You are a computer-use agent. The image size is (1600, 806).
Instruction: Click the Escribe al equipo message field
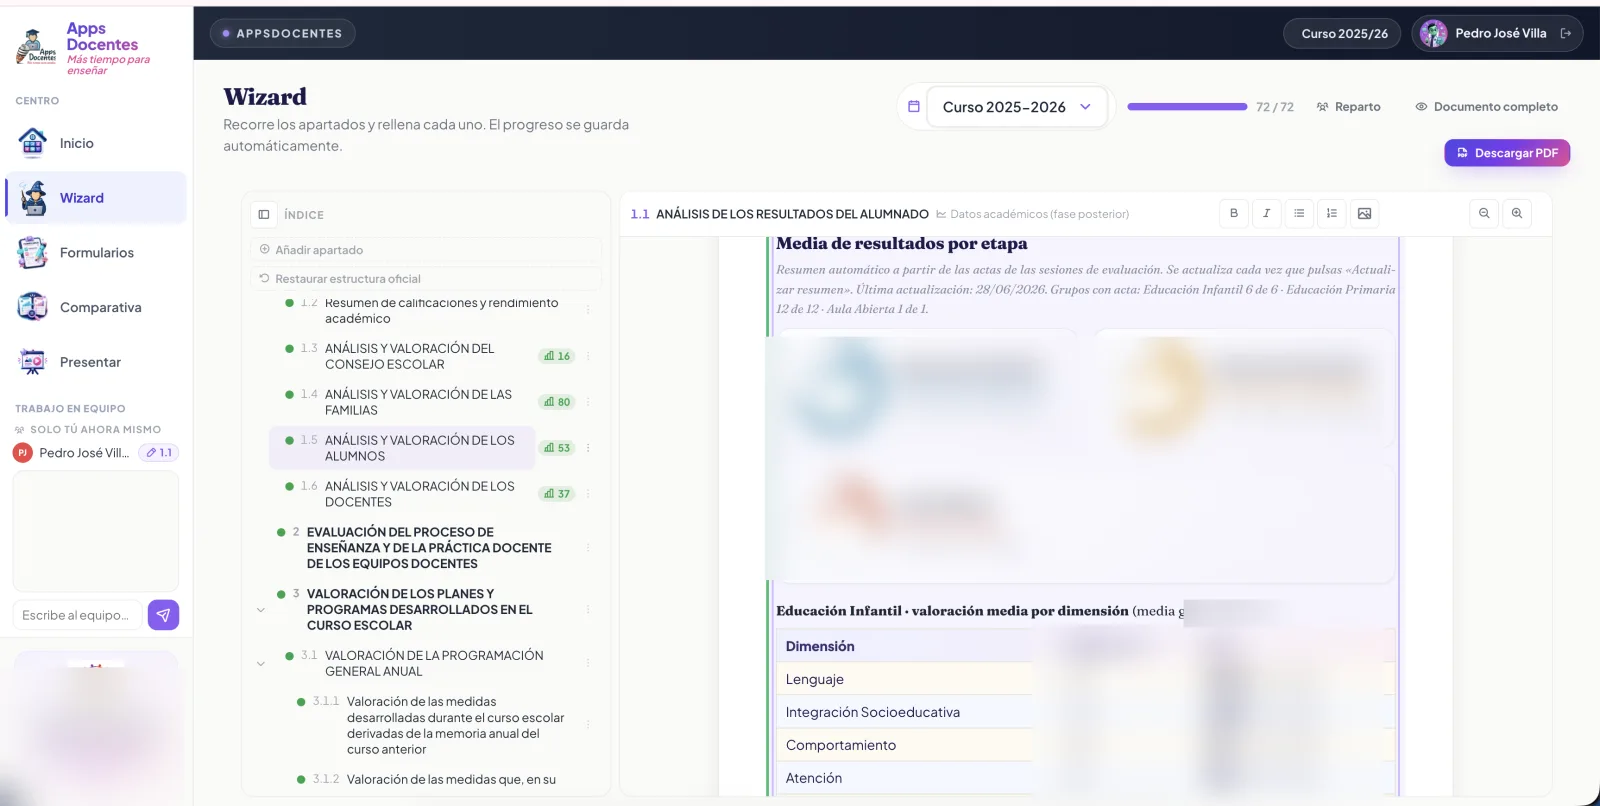tap(77, 615)
